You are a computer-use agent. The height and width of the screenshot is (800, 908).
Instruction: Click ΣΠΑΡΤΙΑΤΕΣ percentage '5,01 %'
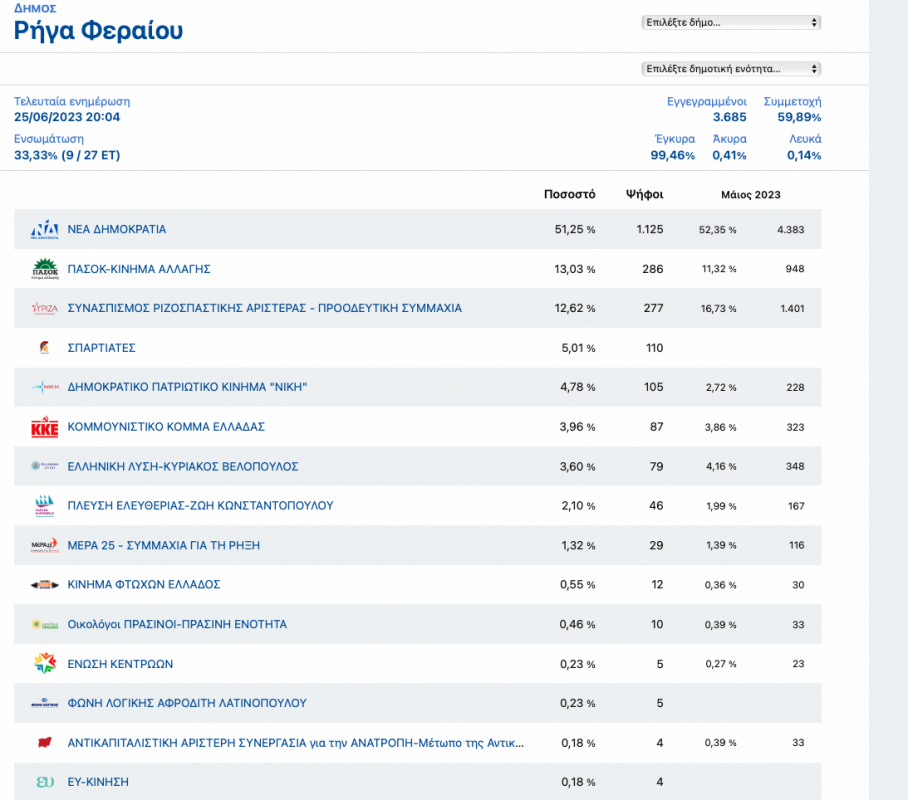pyautogui.click(x=579, y=348)
